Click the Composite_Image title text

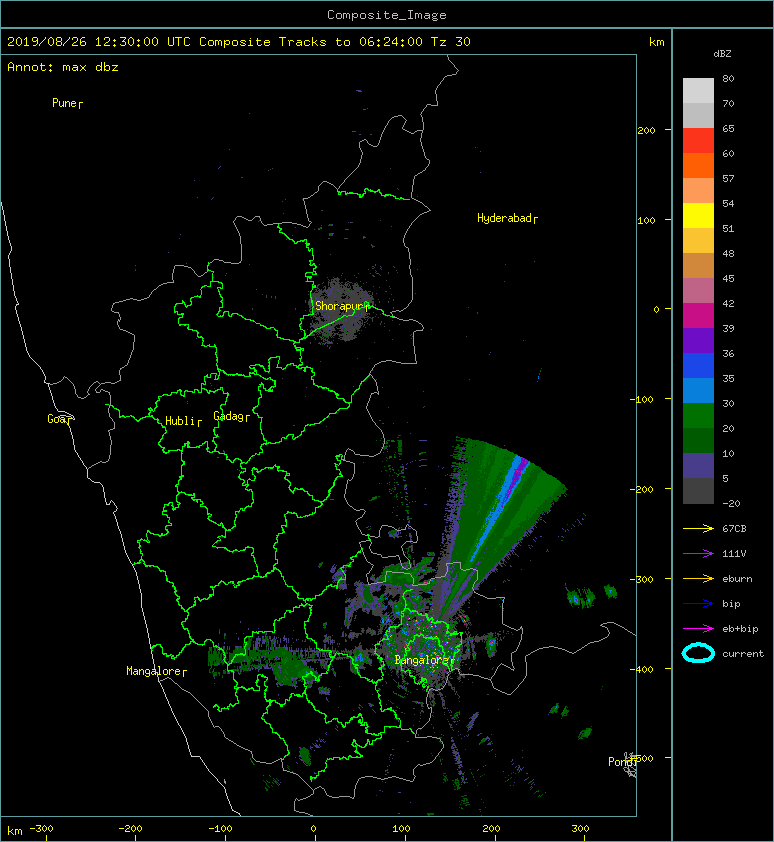click(x=387, y=14)
